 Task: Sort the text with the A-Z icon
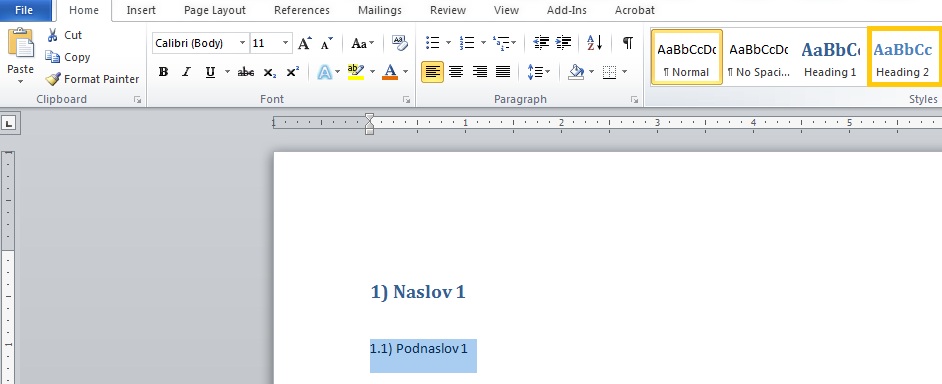click(x=594, y=43)
